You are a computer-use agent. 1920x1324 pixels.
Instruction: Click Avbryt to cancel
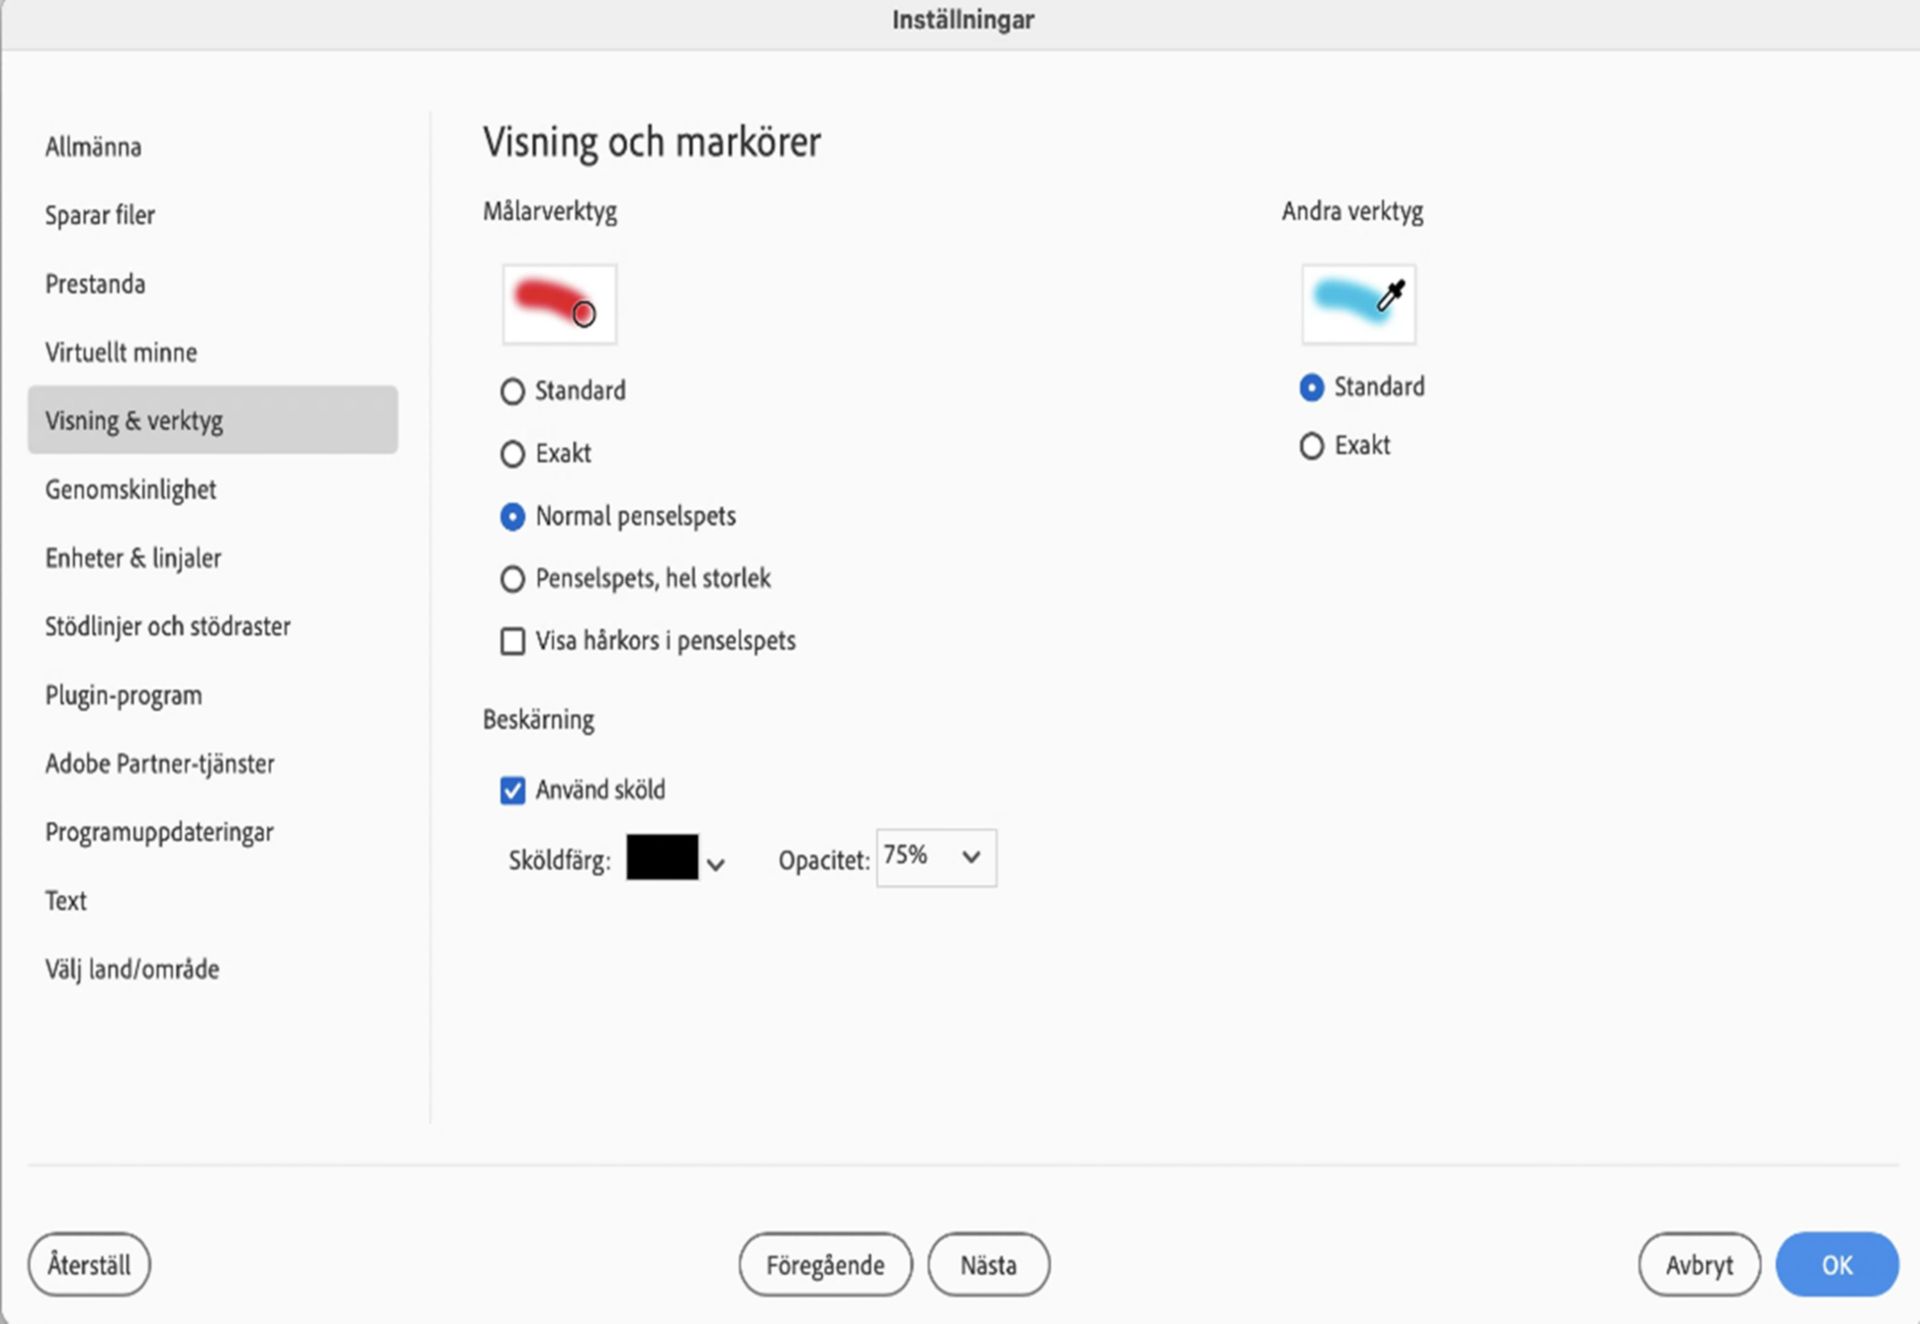click(x=1698, y=1265)
